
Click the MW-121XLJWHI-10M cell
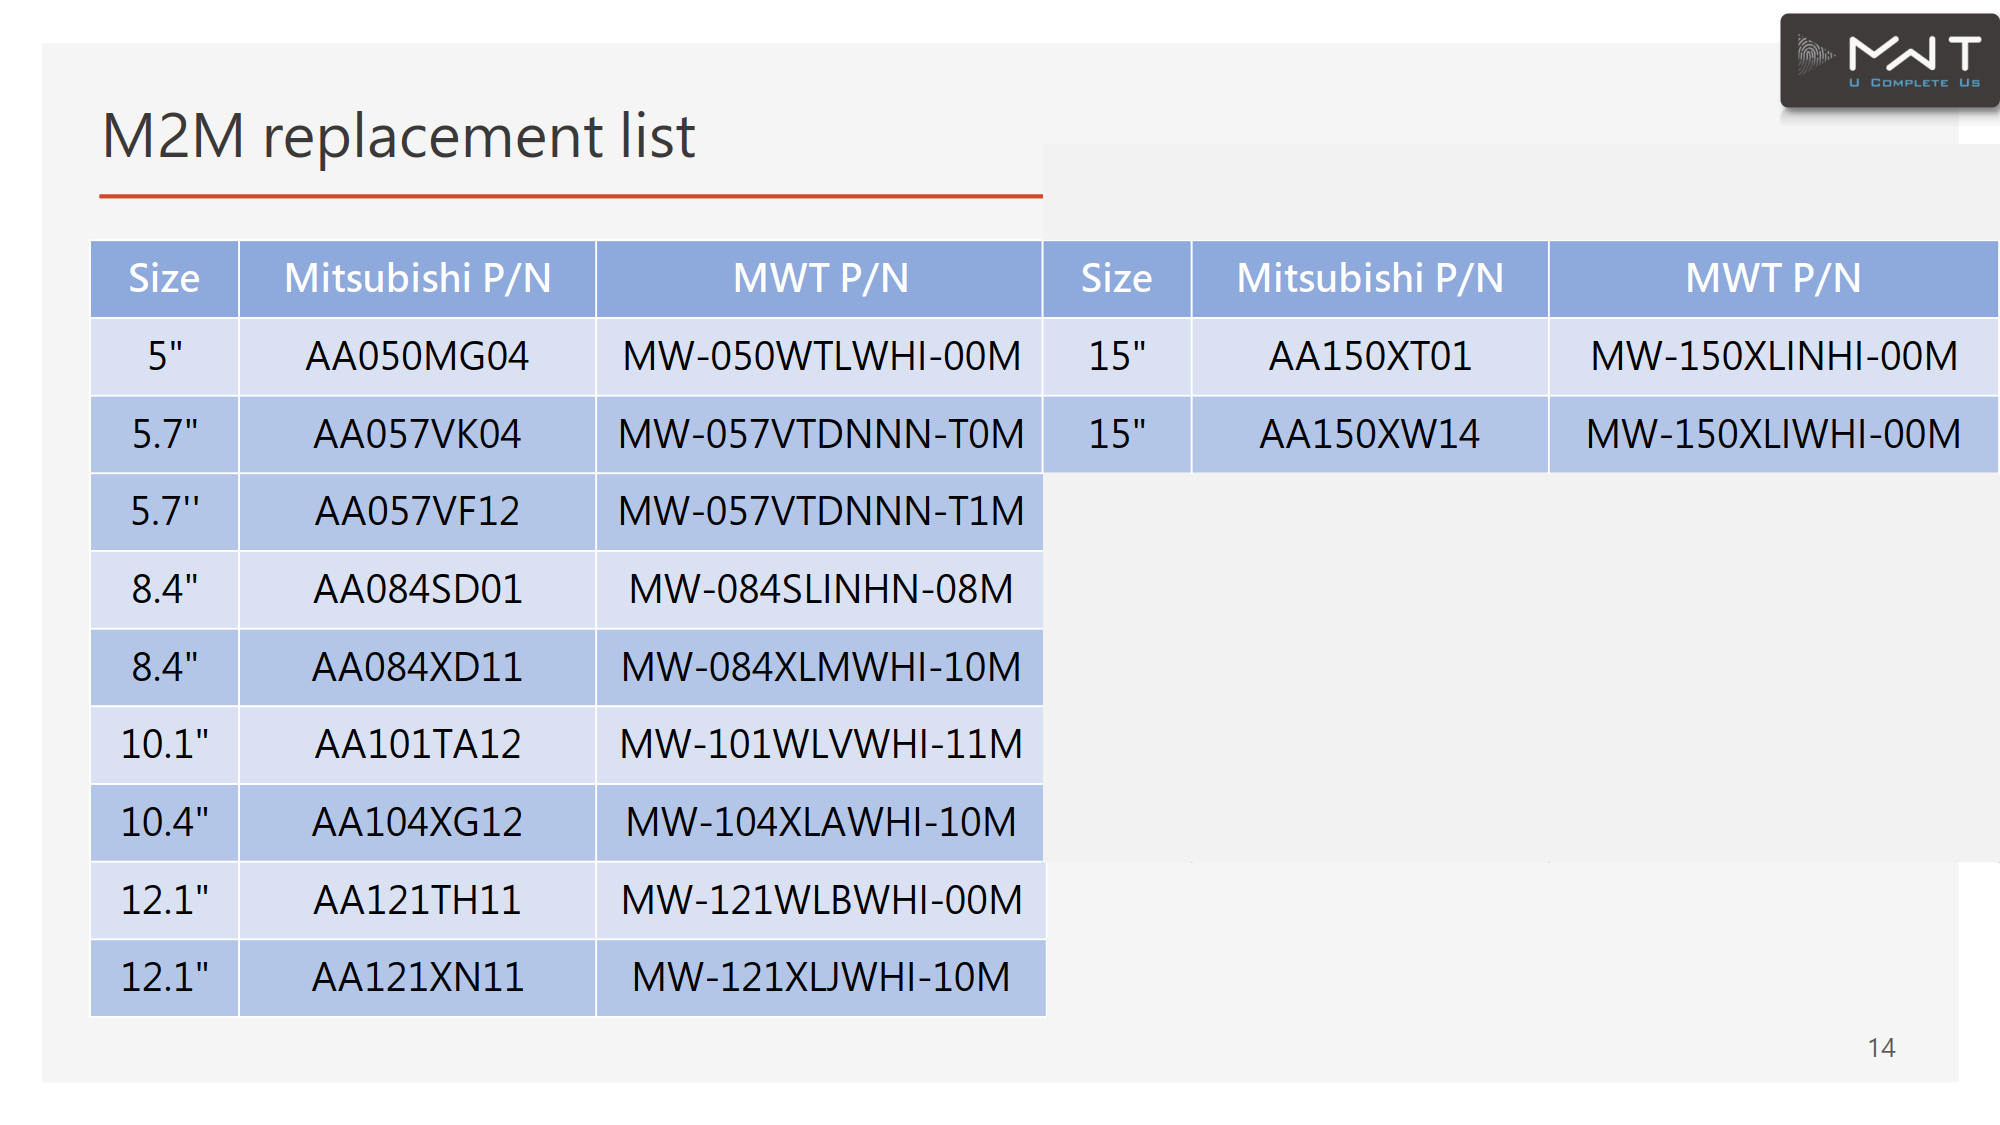tap(820, 977)
